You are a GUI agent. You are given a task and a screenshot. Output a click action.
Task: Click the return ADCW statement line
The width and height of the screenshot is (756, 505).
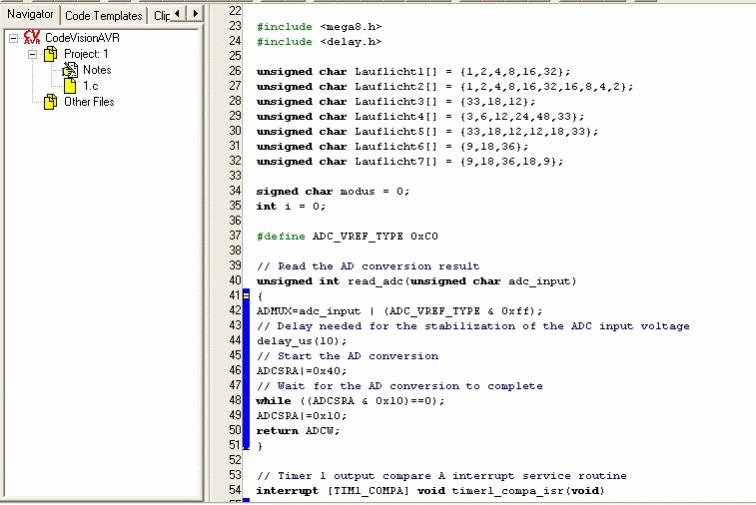[x=298, y=431]
